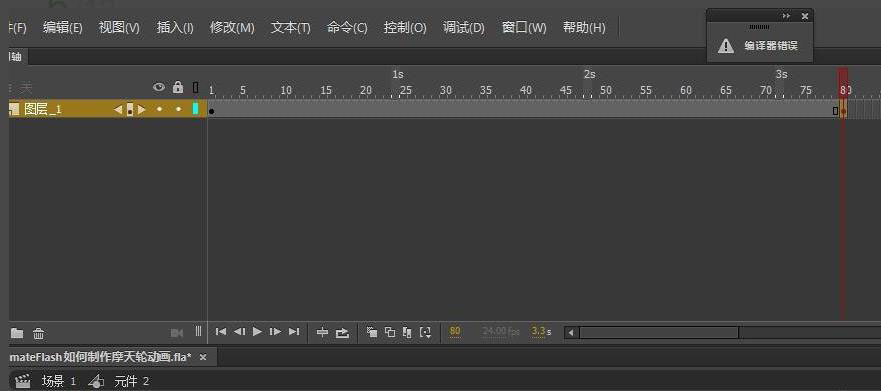Open the 命令(C) menu
The image size is (881, 391).
(x=347, y=28)
